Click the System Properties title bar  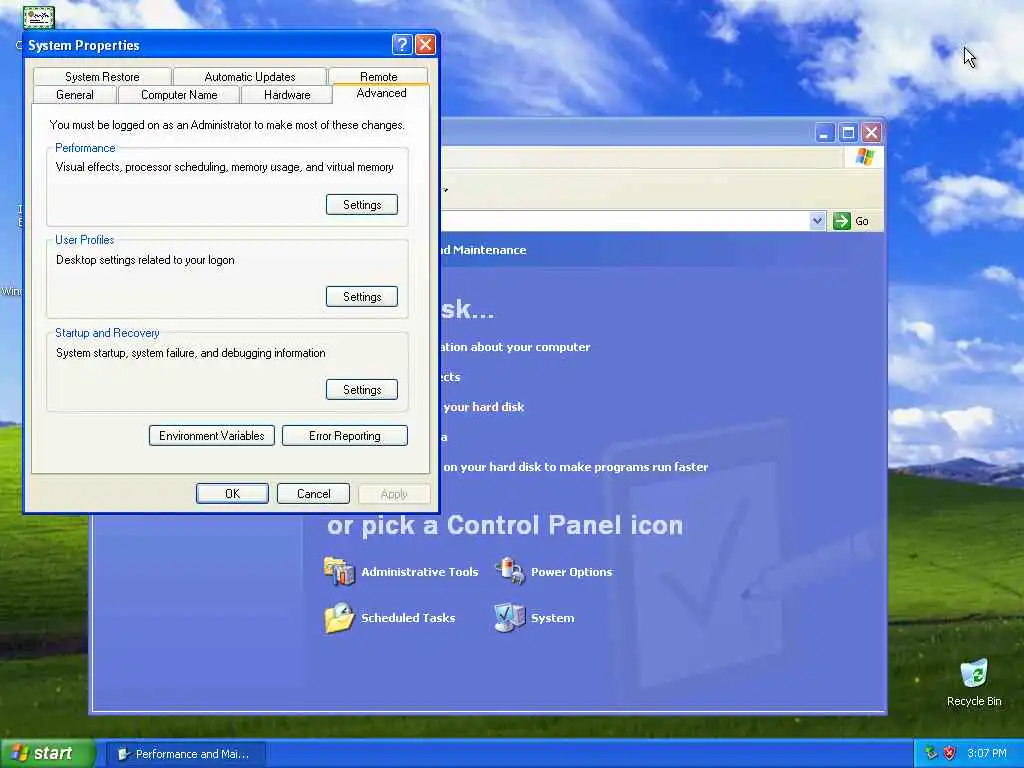[208, 45]
